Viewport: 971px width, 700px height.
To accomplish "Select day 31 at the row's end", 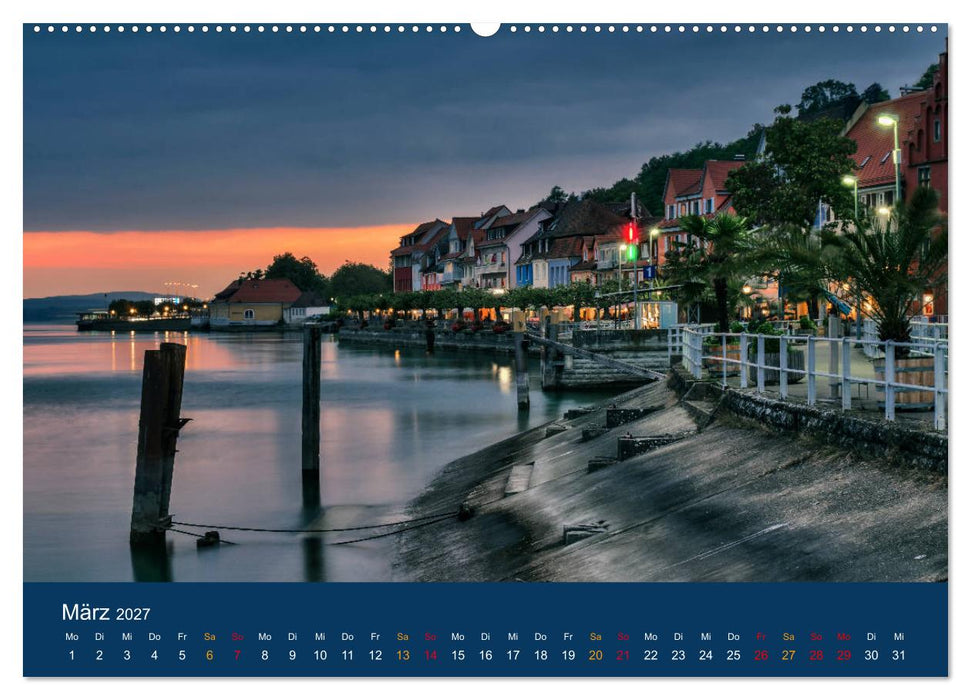I will [899, 655].
